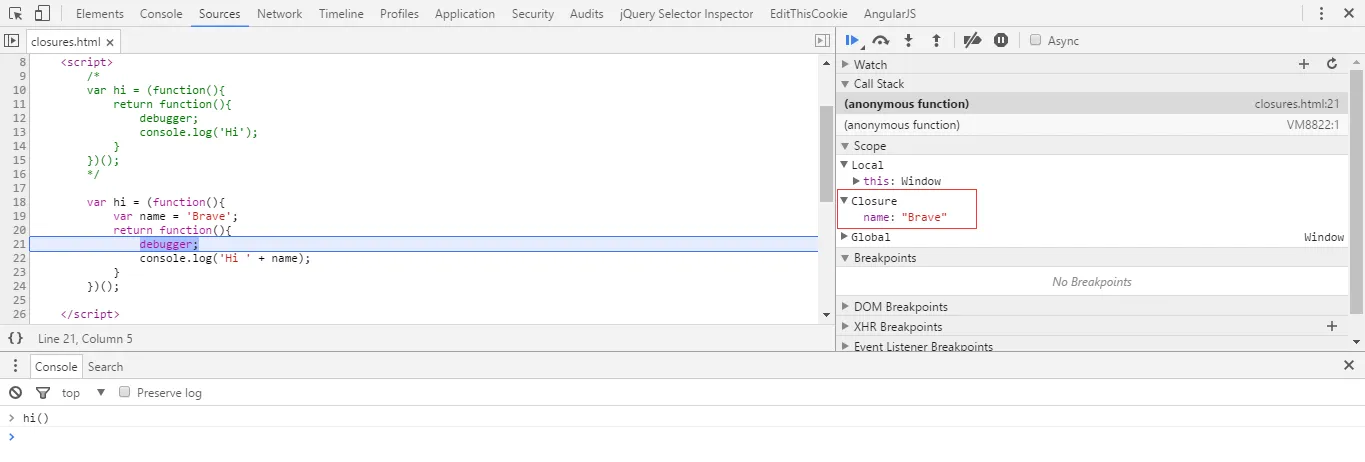Viewport: 1365px width, 462px height.
Task: Clear the console with the clear icon
Action: point(16,393)
